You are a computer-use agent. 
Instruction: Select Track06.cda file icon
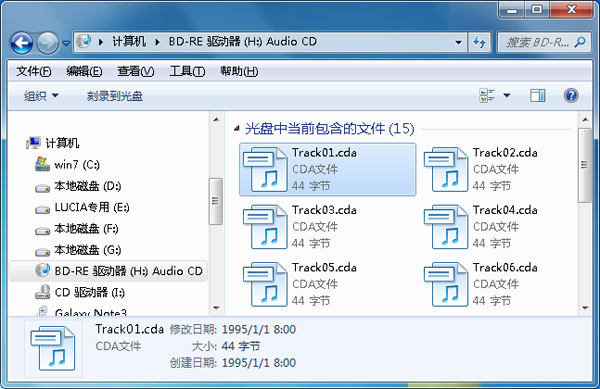pos(446,284)
